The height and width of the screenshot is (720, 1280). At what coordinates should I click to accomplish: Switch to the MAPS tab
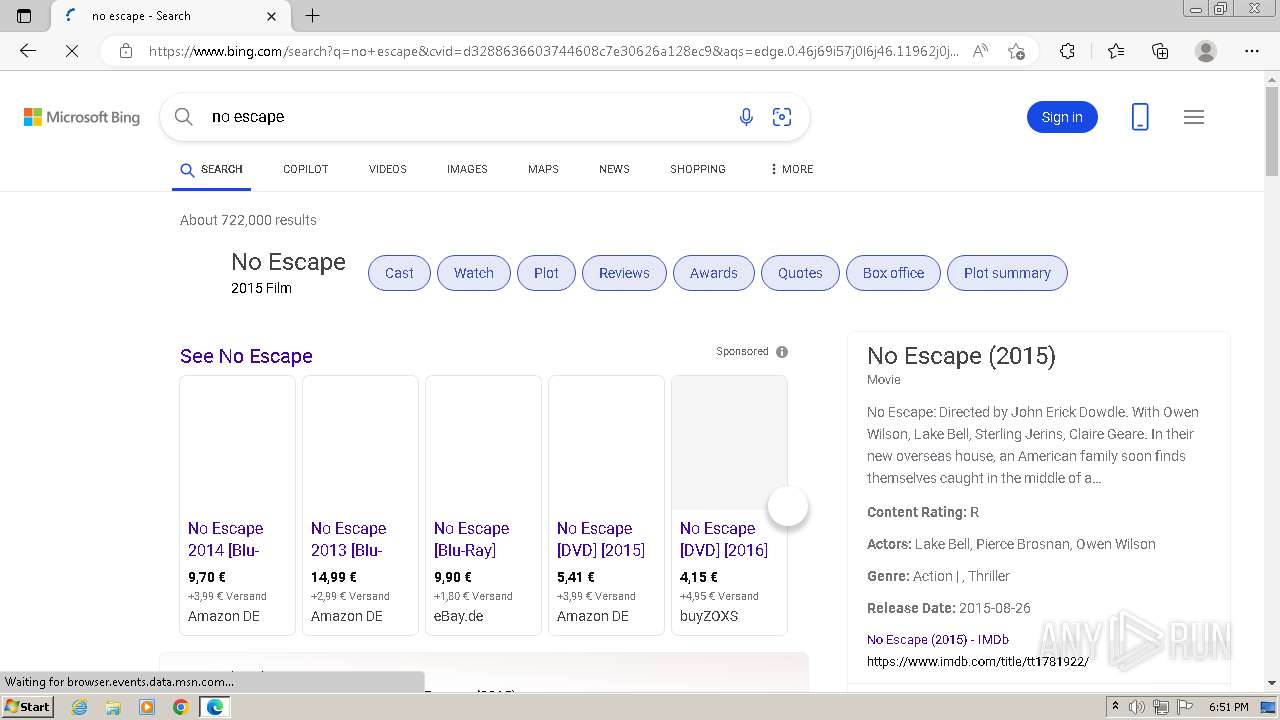pyautogui.click(x=543, y=169)
